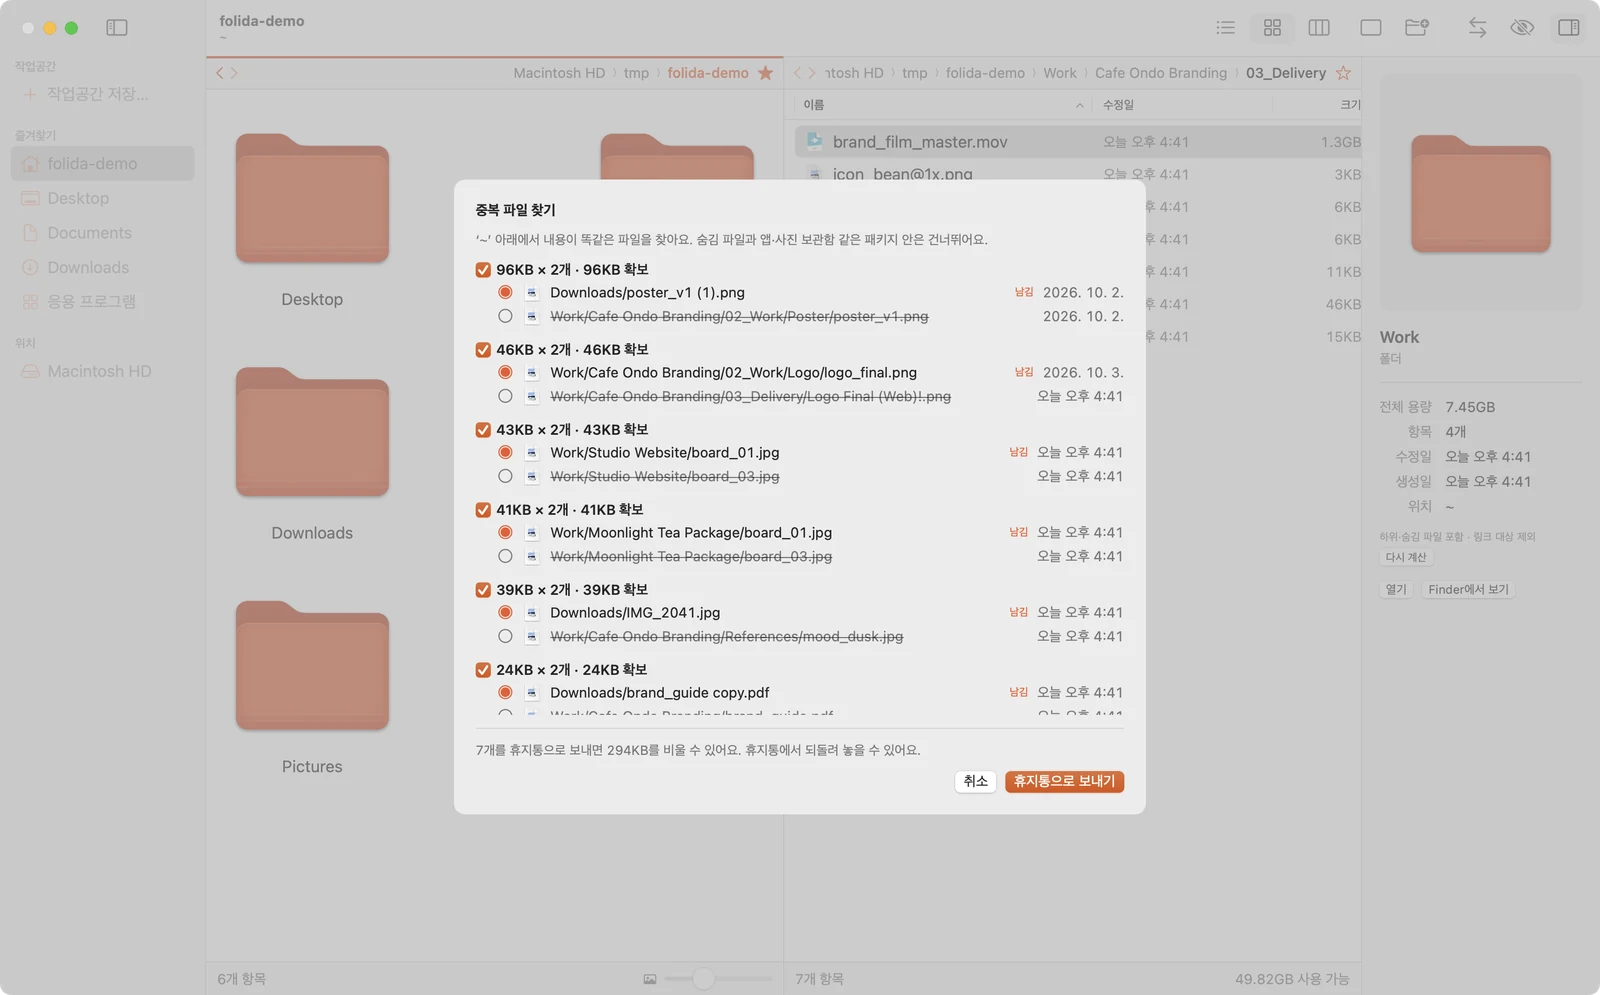
Task: Click the favorite star next to folida-demo path
Action: pos(765,73)
